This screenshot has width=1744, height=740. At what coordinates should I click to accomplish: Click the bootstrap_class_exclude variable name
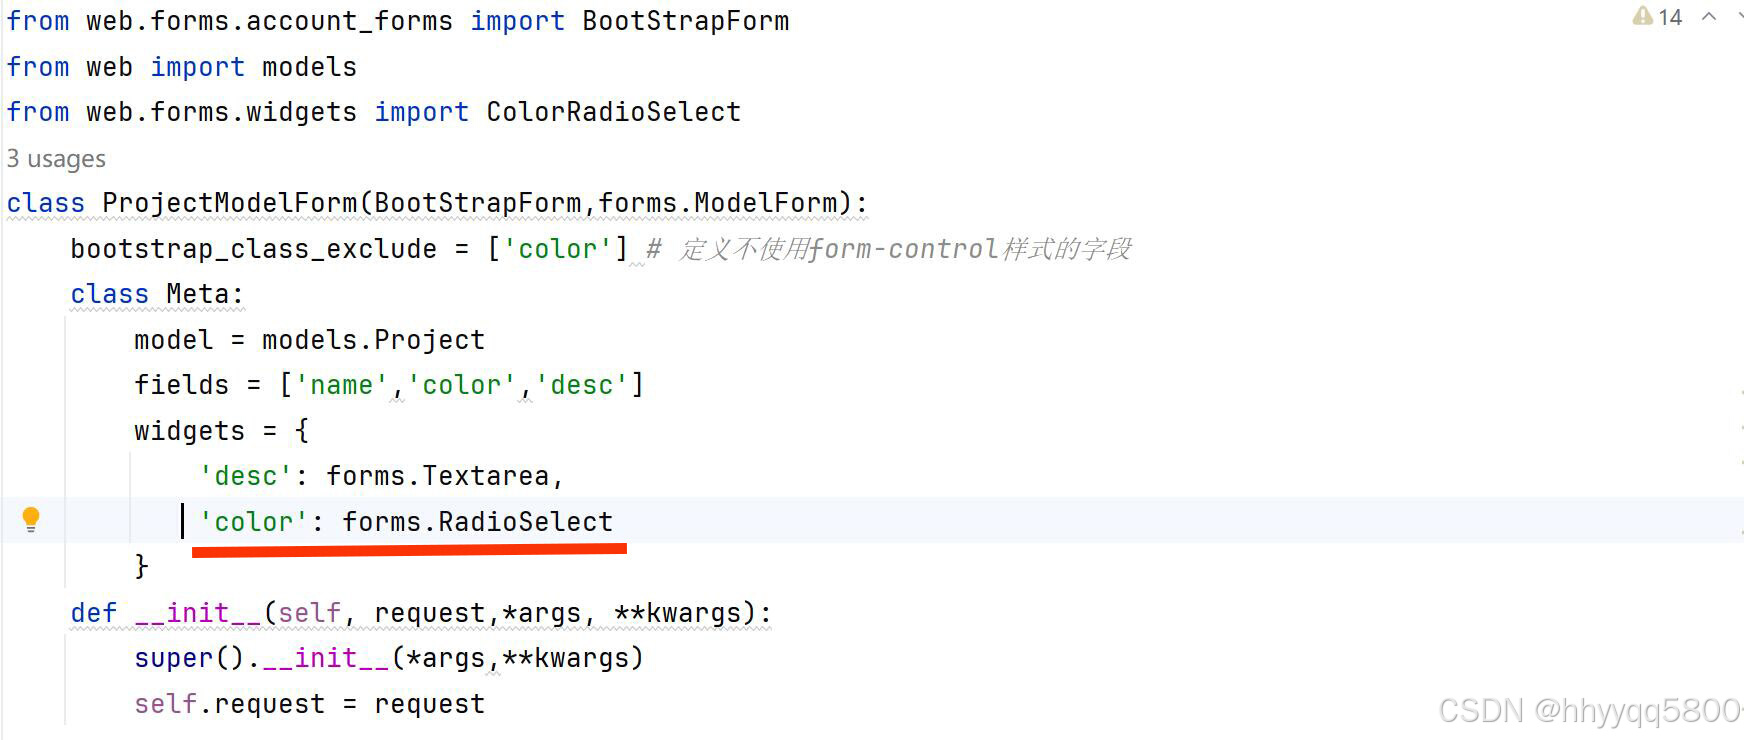[253, 249]
